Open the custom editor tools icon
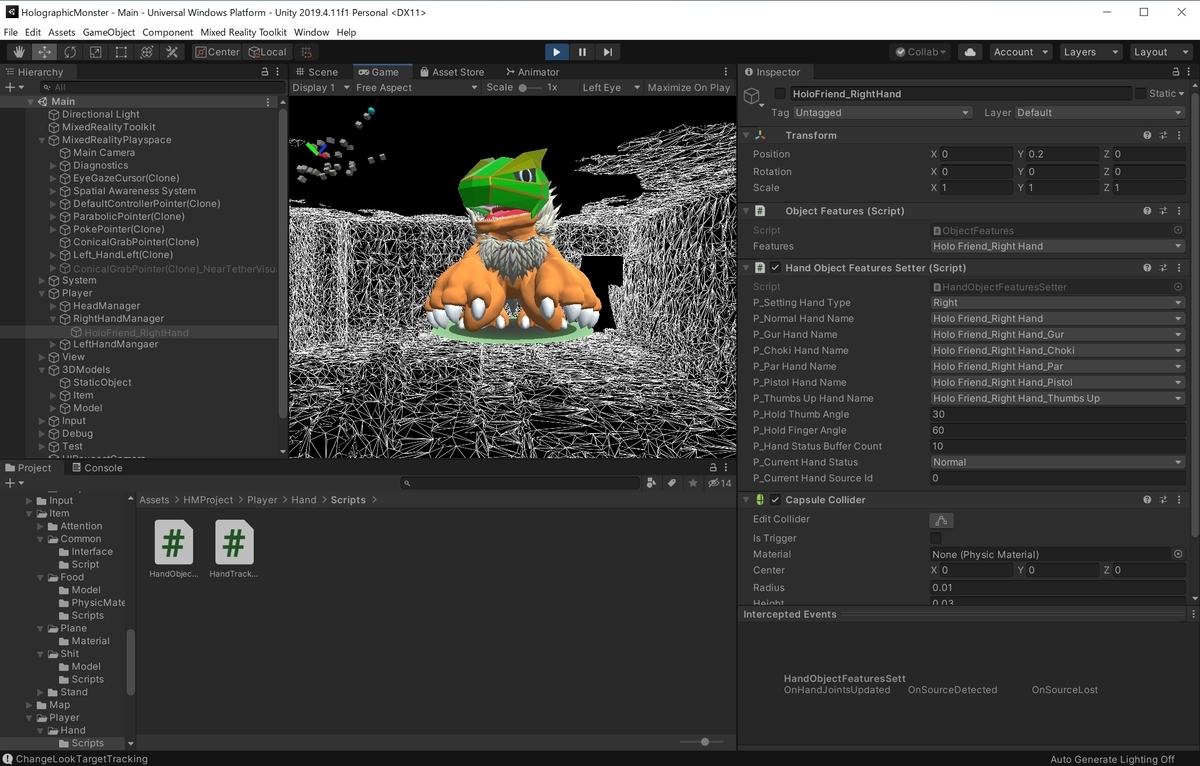The width and height of the screenshot is (1200, 766). click(172, 52)
